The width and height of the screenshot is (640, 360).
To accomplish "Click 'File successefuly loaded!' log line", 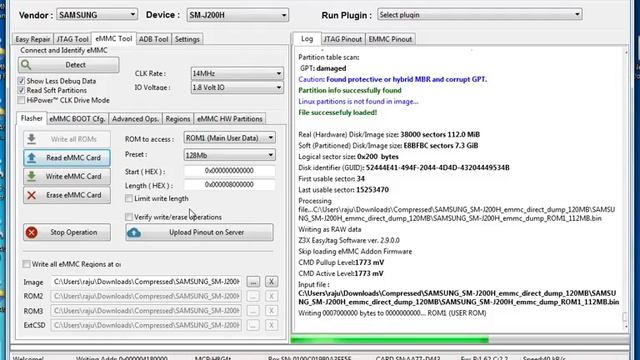I will [x=338, y=112].
